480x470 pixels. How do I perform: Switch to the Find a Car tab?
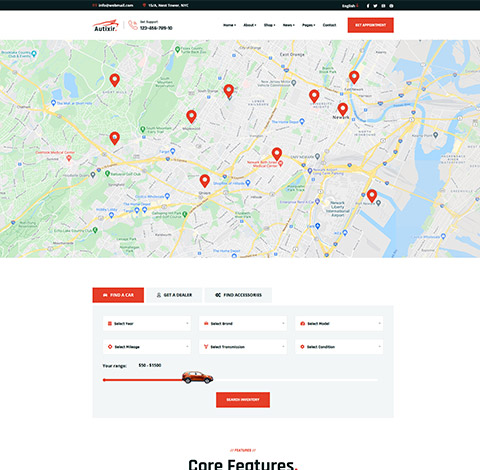(x=118, y=295)
